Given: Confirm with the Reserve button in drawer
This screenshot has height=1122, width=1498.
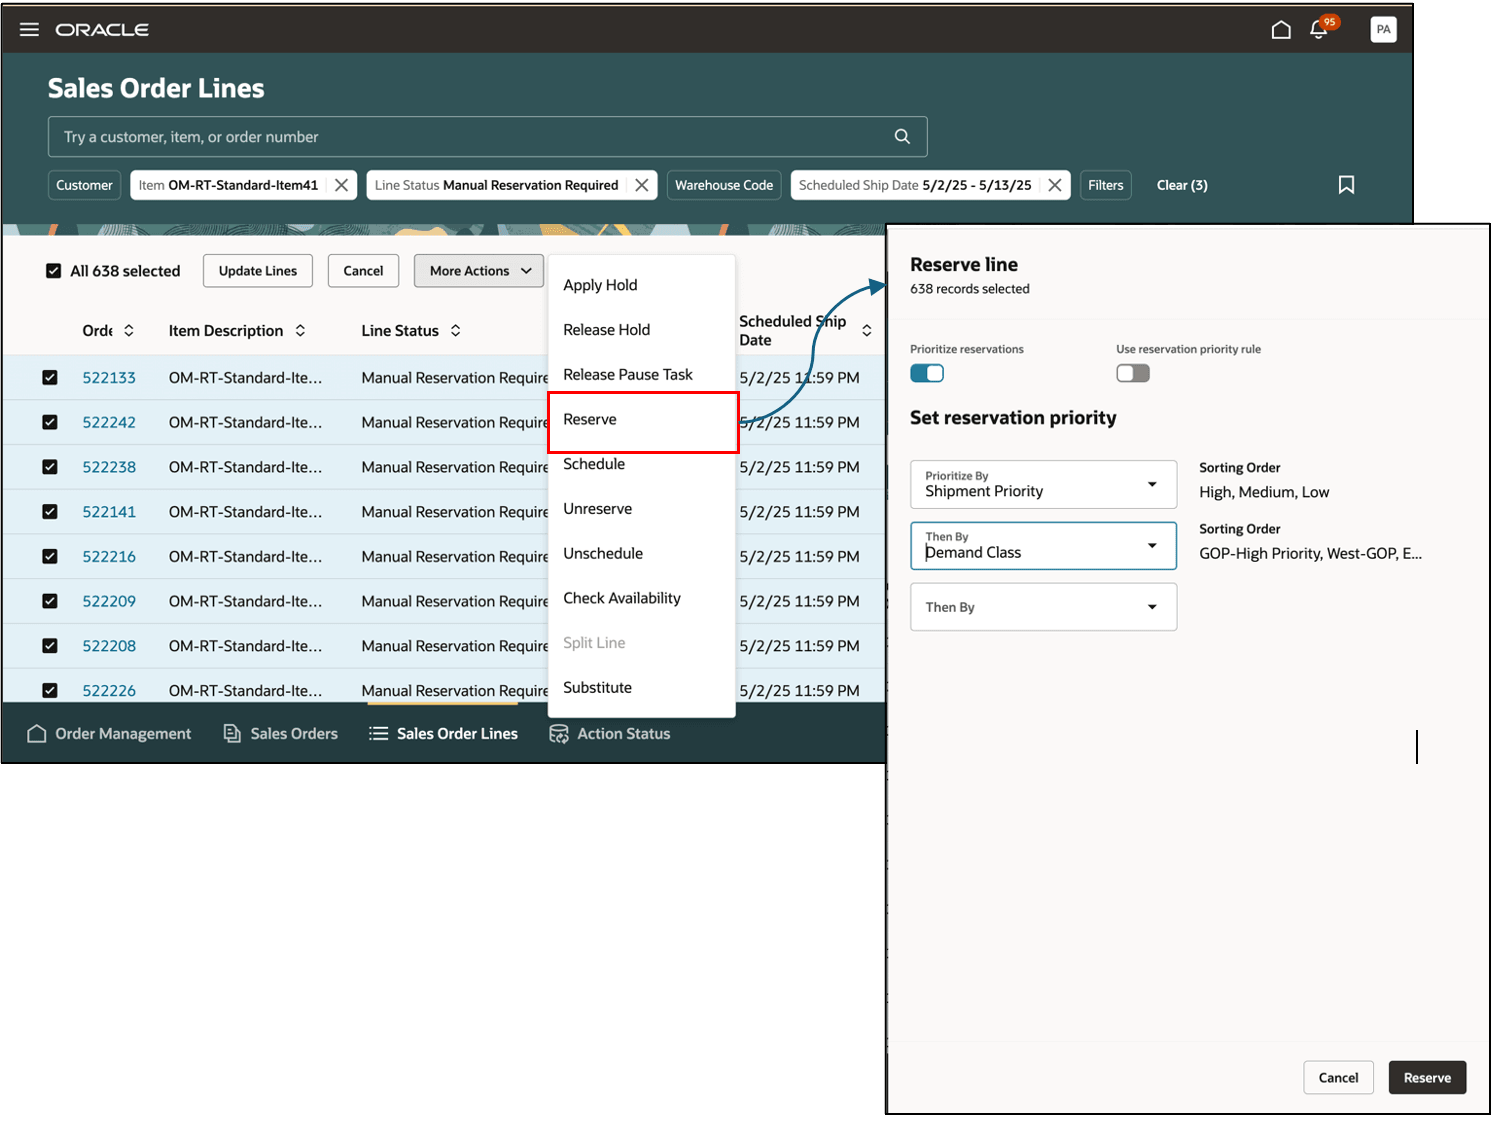Looking at the screenshot, I should pyautogui.click(x=1427, y=1078).
